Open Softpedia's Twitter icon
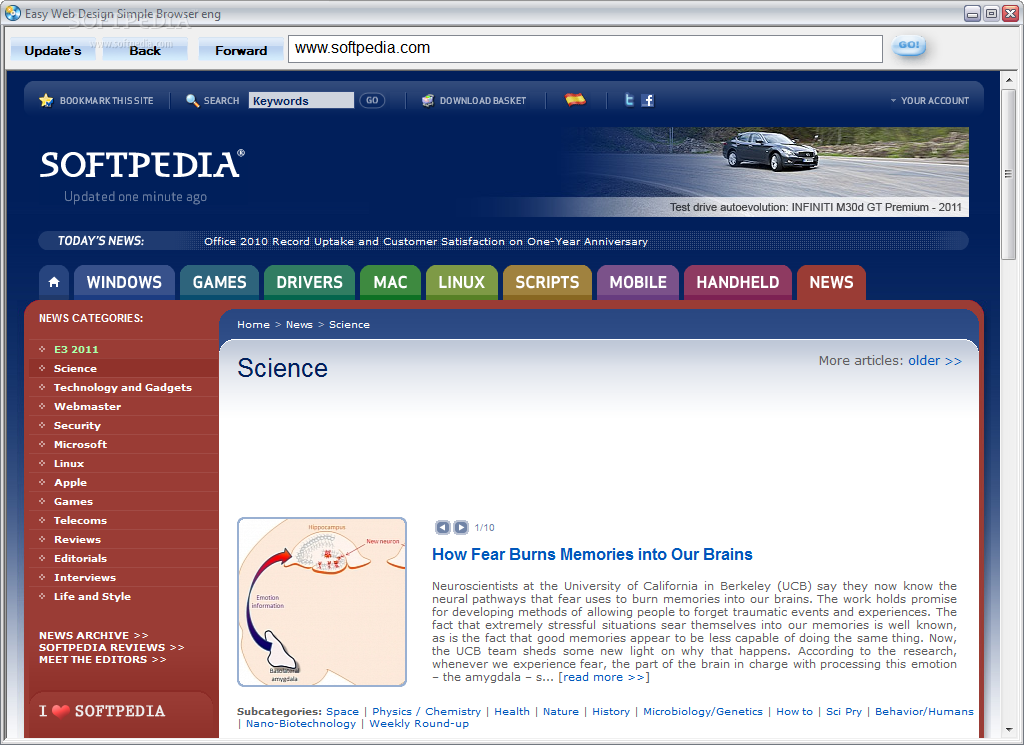This screenshot has width=1024, height=745. click(x=629, y=100)
